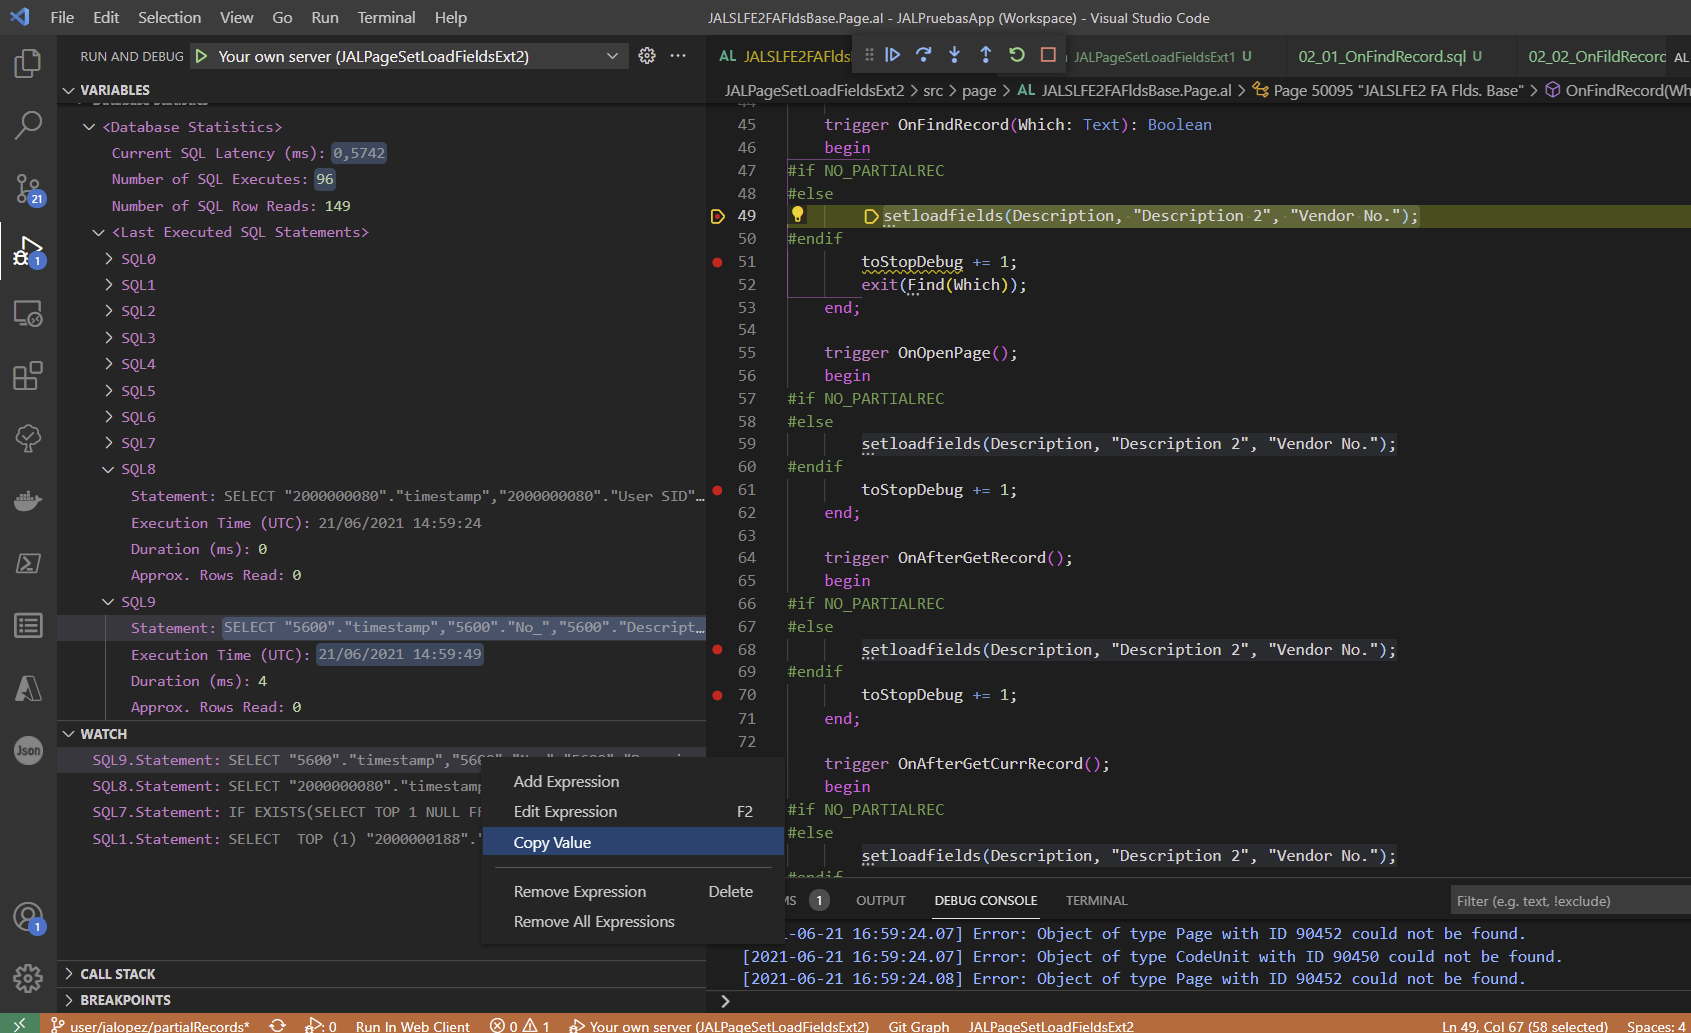Image resolution: width=1691 pixels, height=1033 pixels.
Task: Open Accounts icon in activity bar
Action: click(x=28, y=917)
